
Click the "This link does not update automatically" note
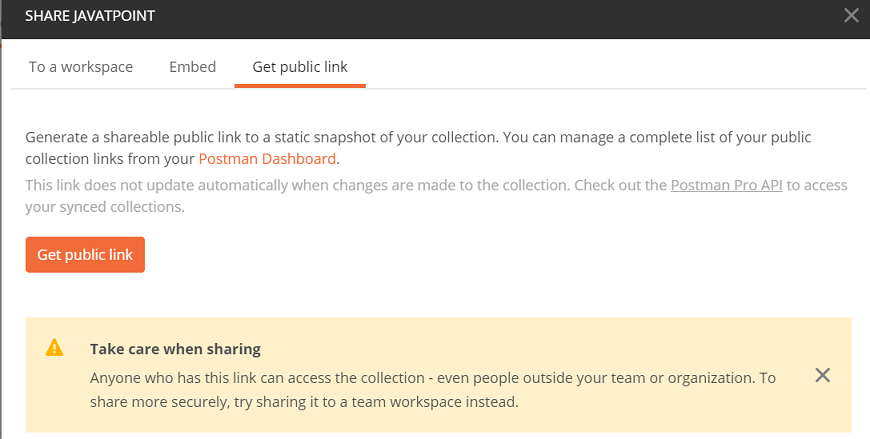436,196
